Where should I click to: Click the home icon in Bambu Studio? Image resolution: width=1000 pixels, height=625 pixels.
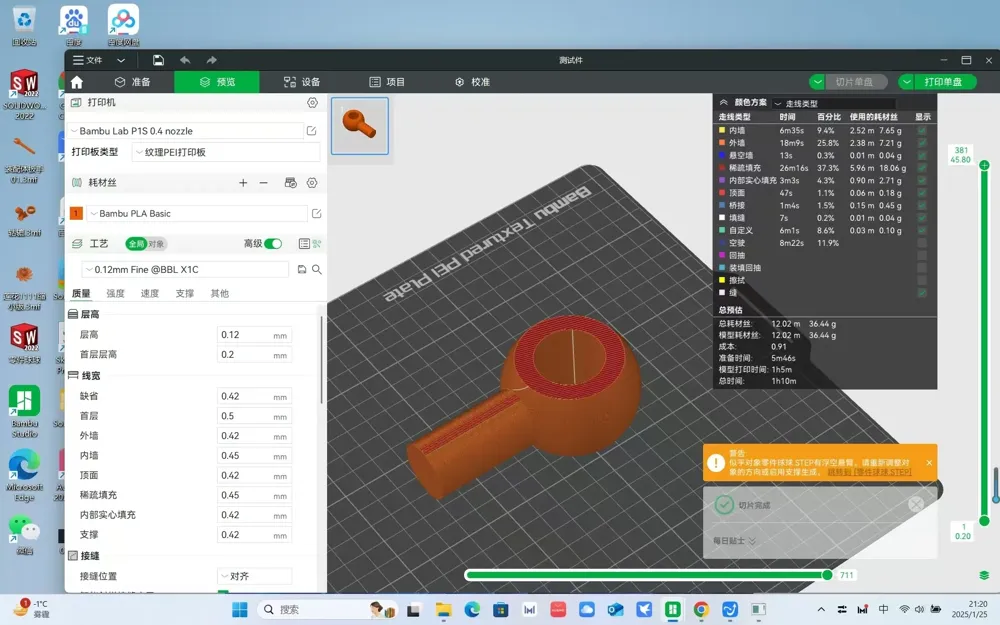(77, 82)
